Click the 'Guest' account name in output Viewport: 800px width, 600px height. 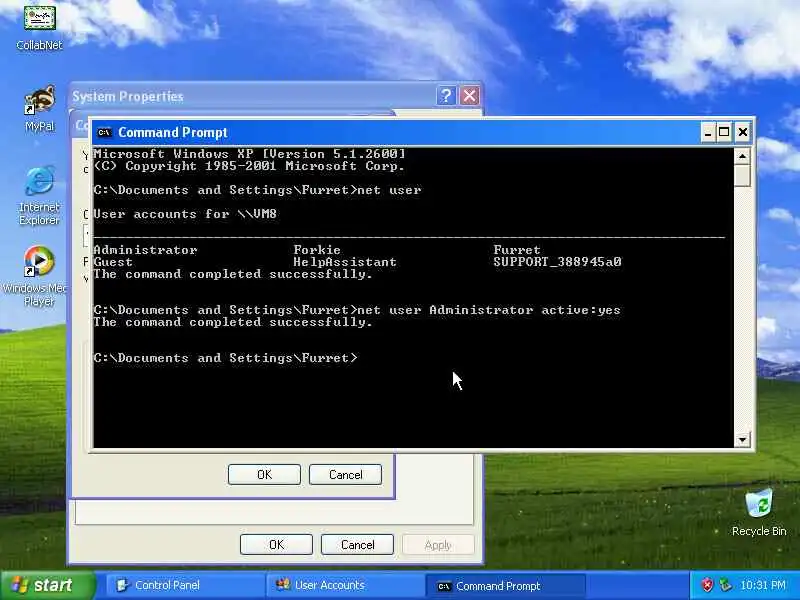(113, 262)
